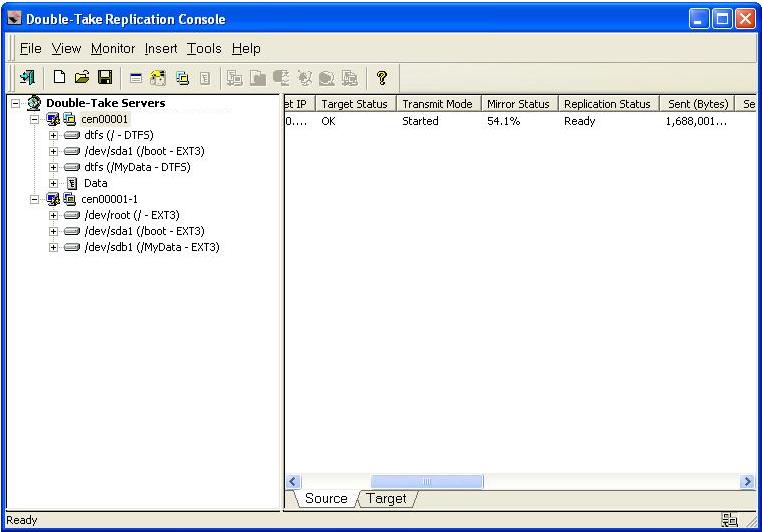The width and height of the screenshot is (762, 532).
Task: Click the Double-Take Servers root globe icon
Action: coord(34,103)
